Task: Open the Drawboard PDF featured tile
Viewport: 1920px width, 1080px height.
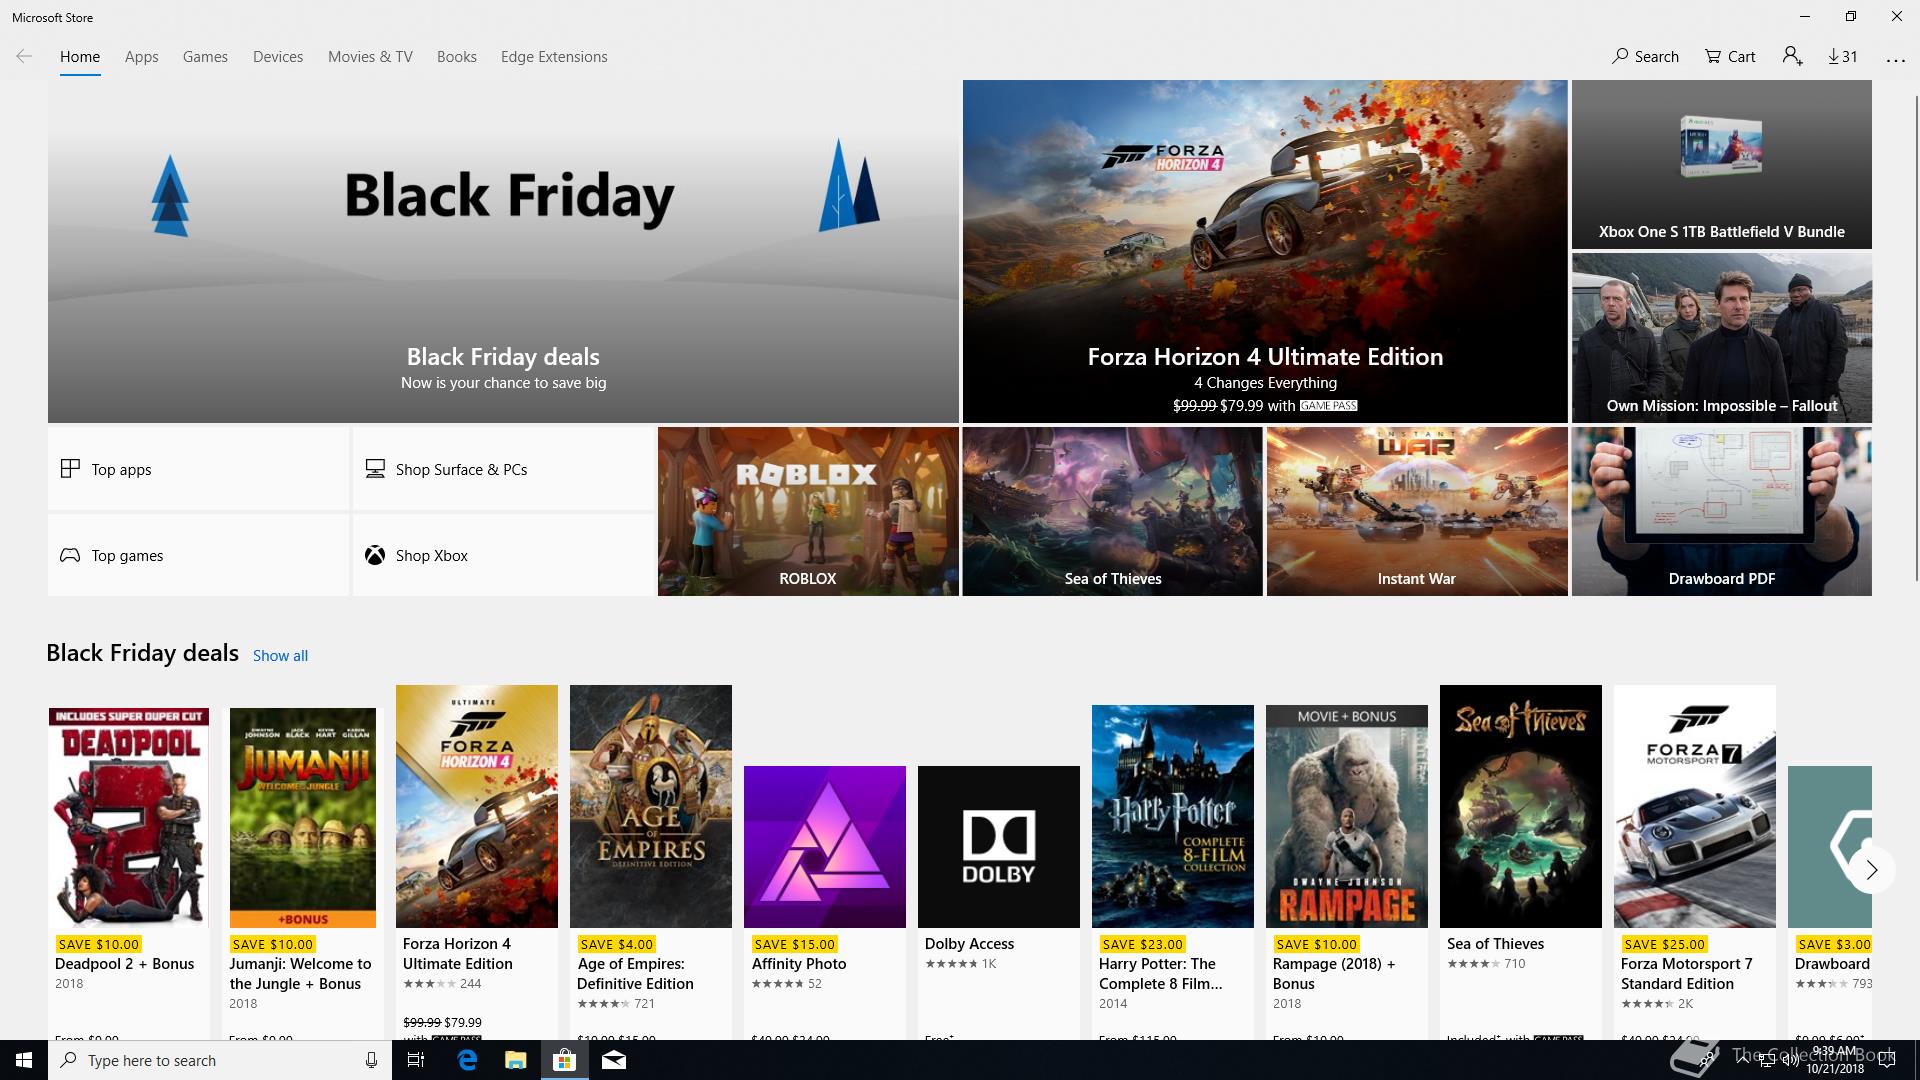Action: (x=1721, y=511)
